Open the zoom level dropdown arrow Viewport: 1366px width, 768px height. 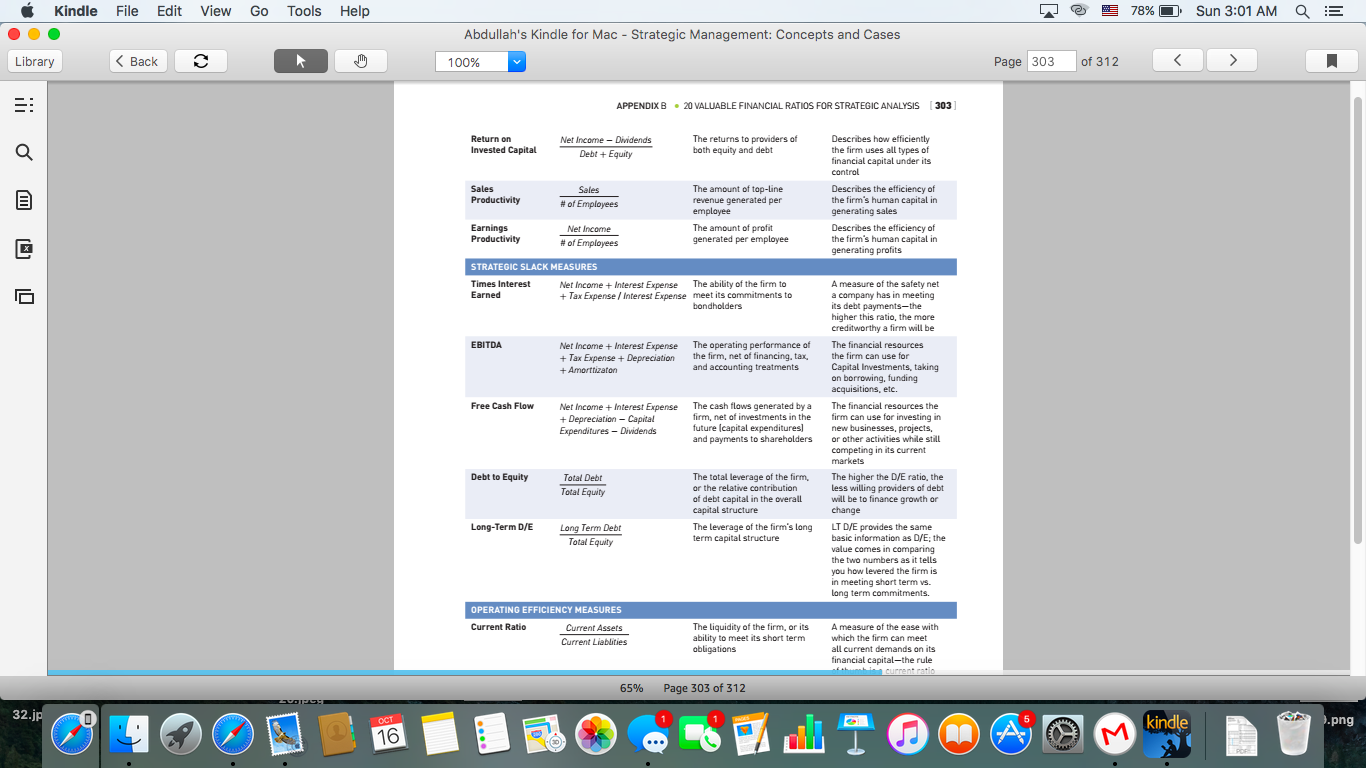pos(517,62)
